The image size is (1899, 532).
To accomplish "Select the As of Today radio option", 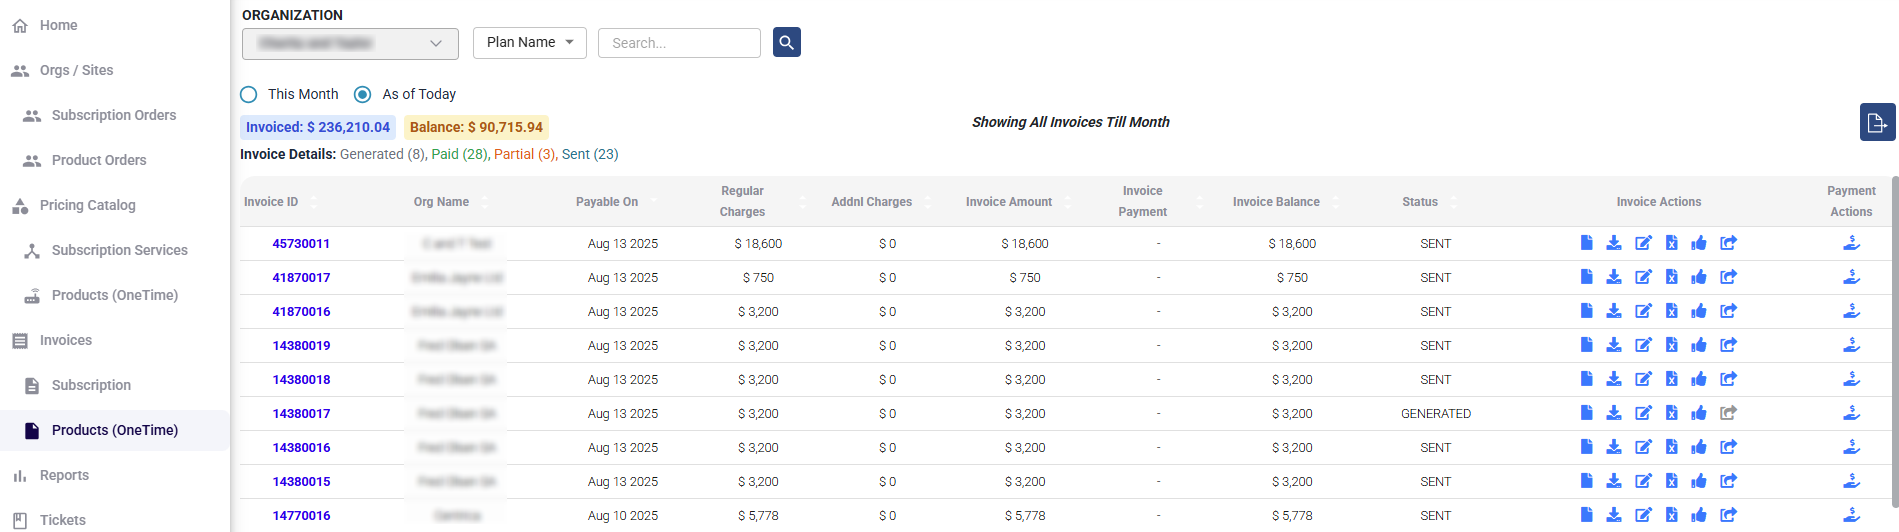I will point(363,94).
